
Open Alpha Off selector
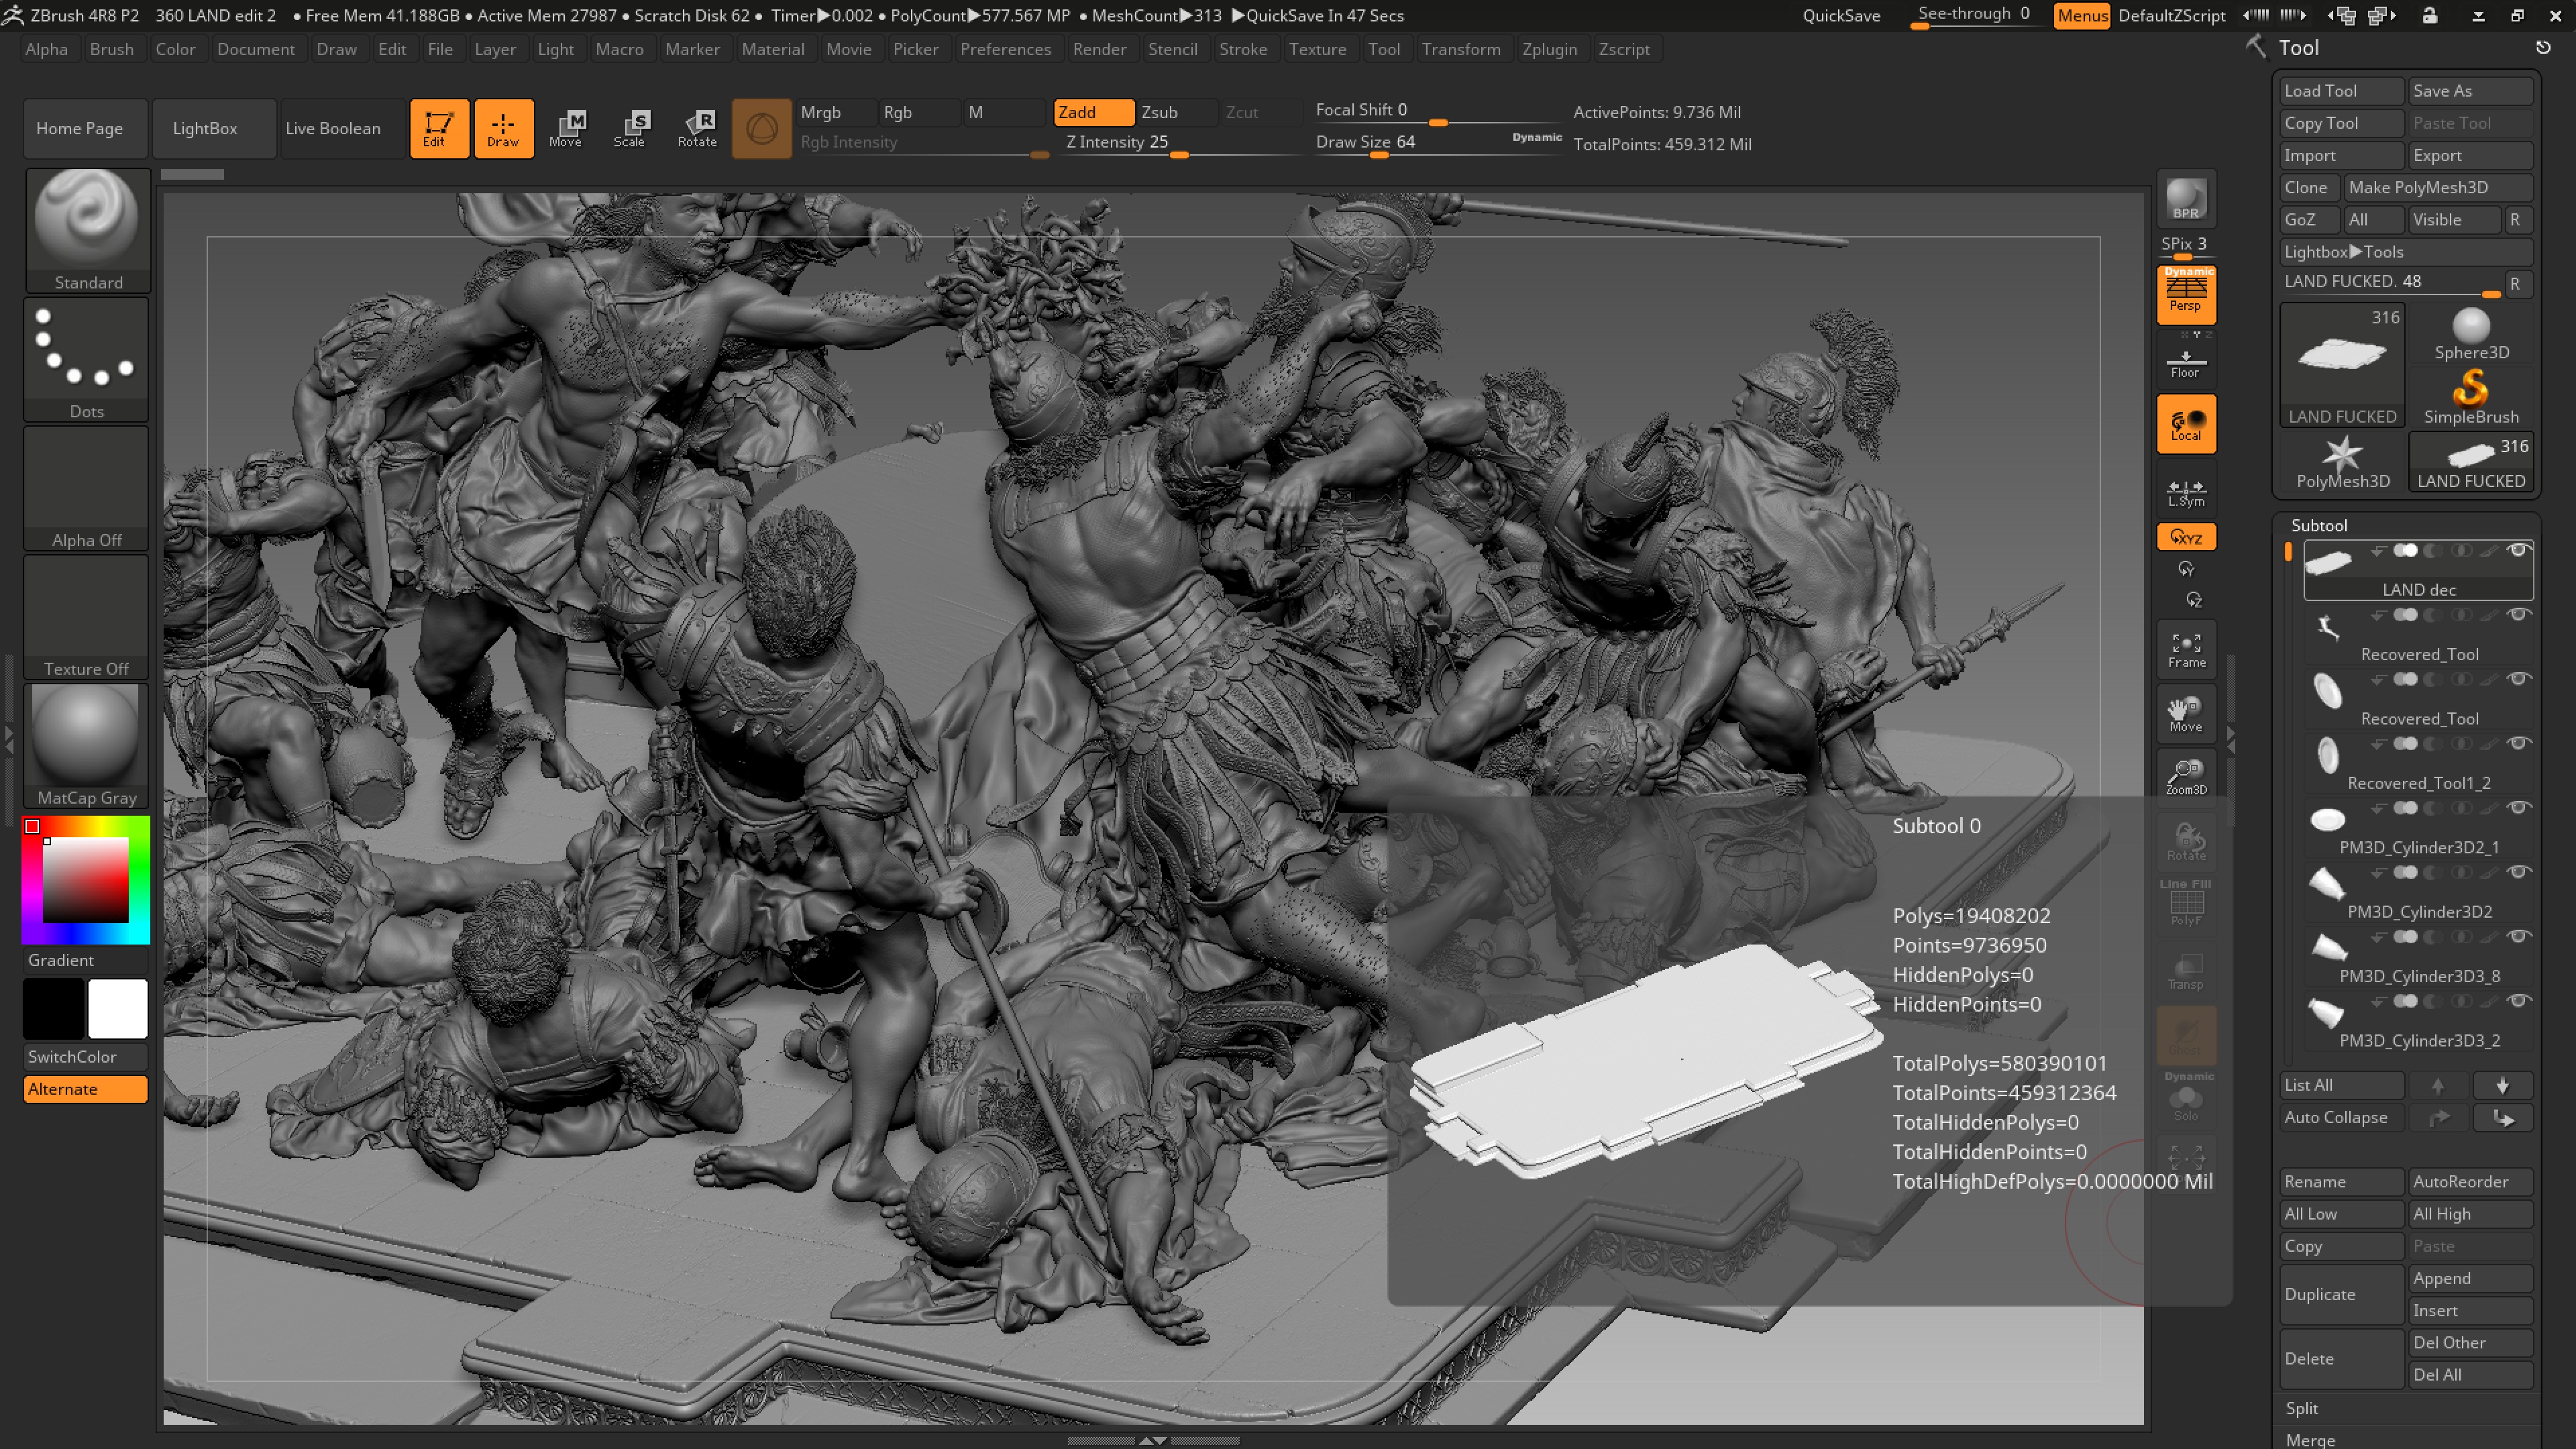point(87,488)
